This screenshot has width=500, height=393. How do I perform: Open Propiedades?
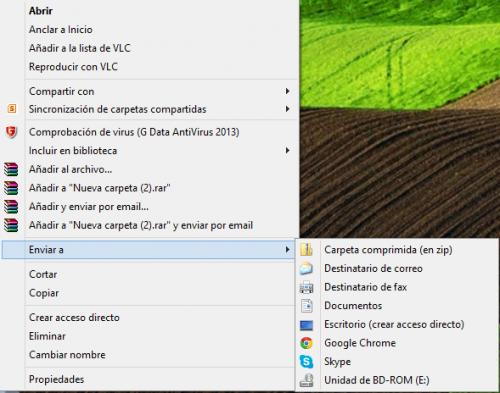click(56, 379)
